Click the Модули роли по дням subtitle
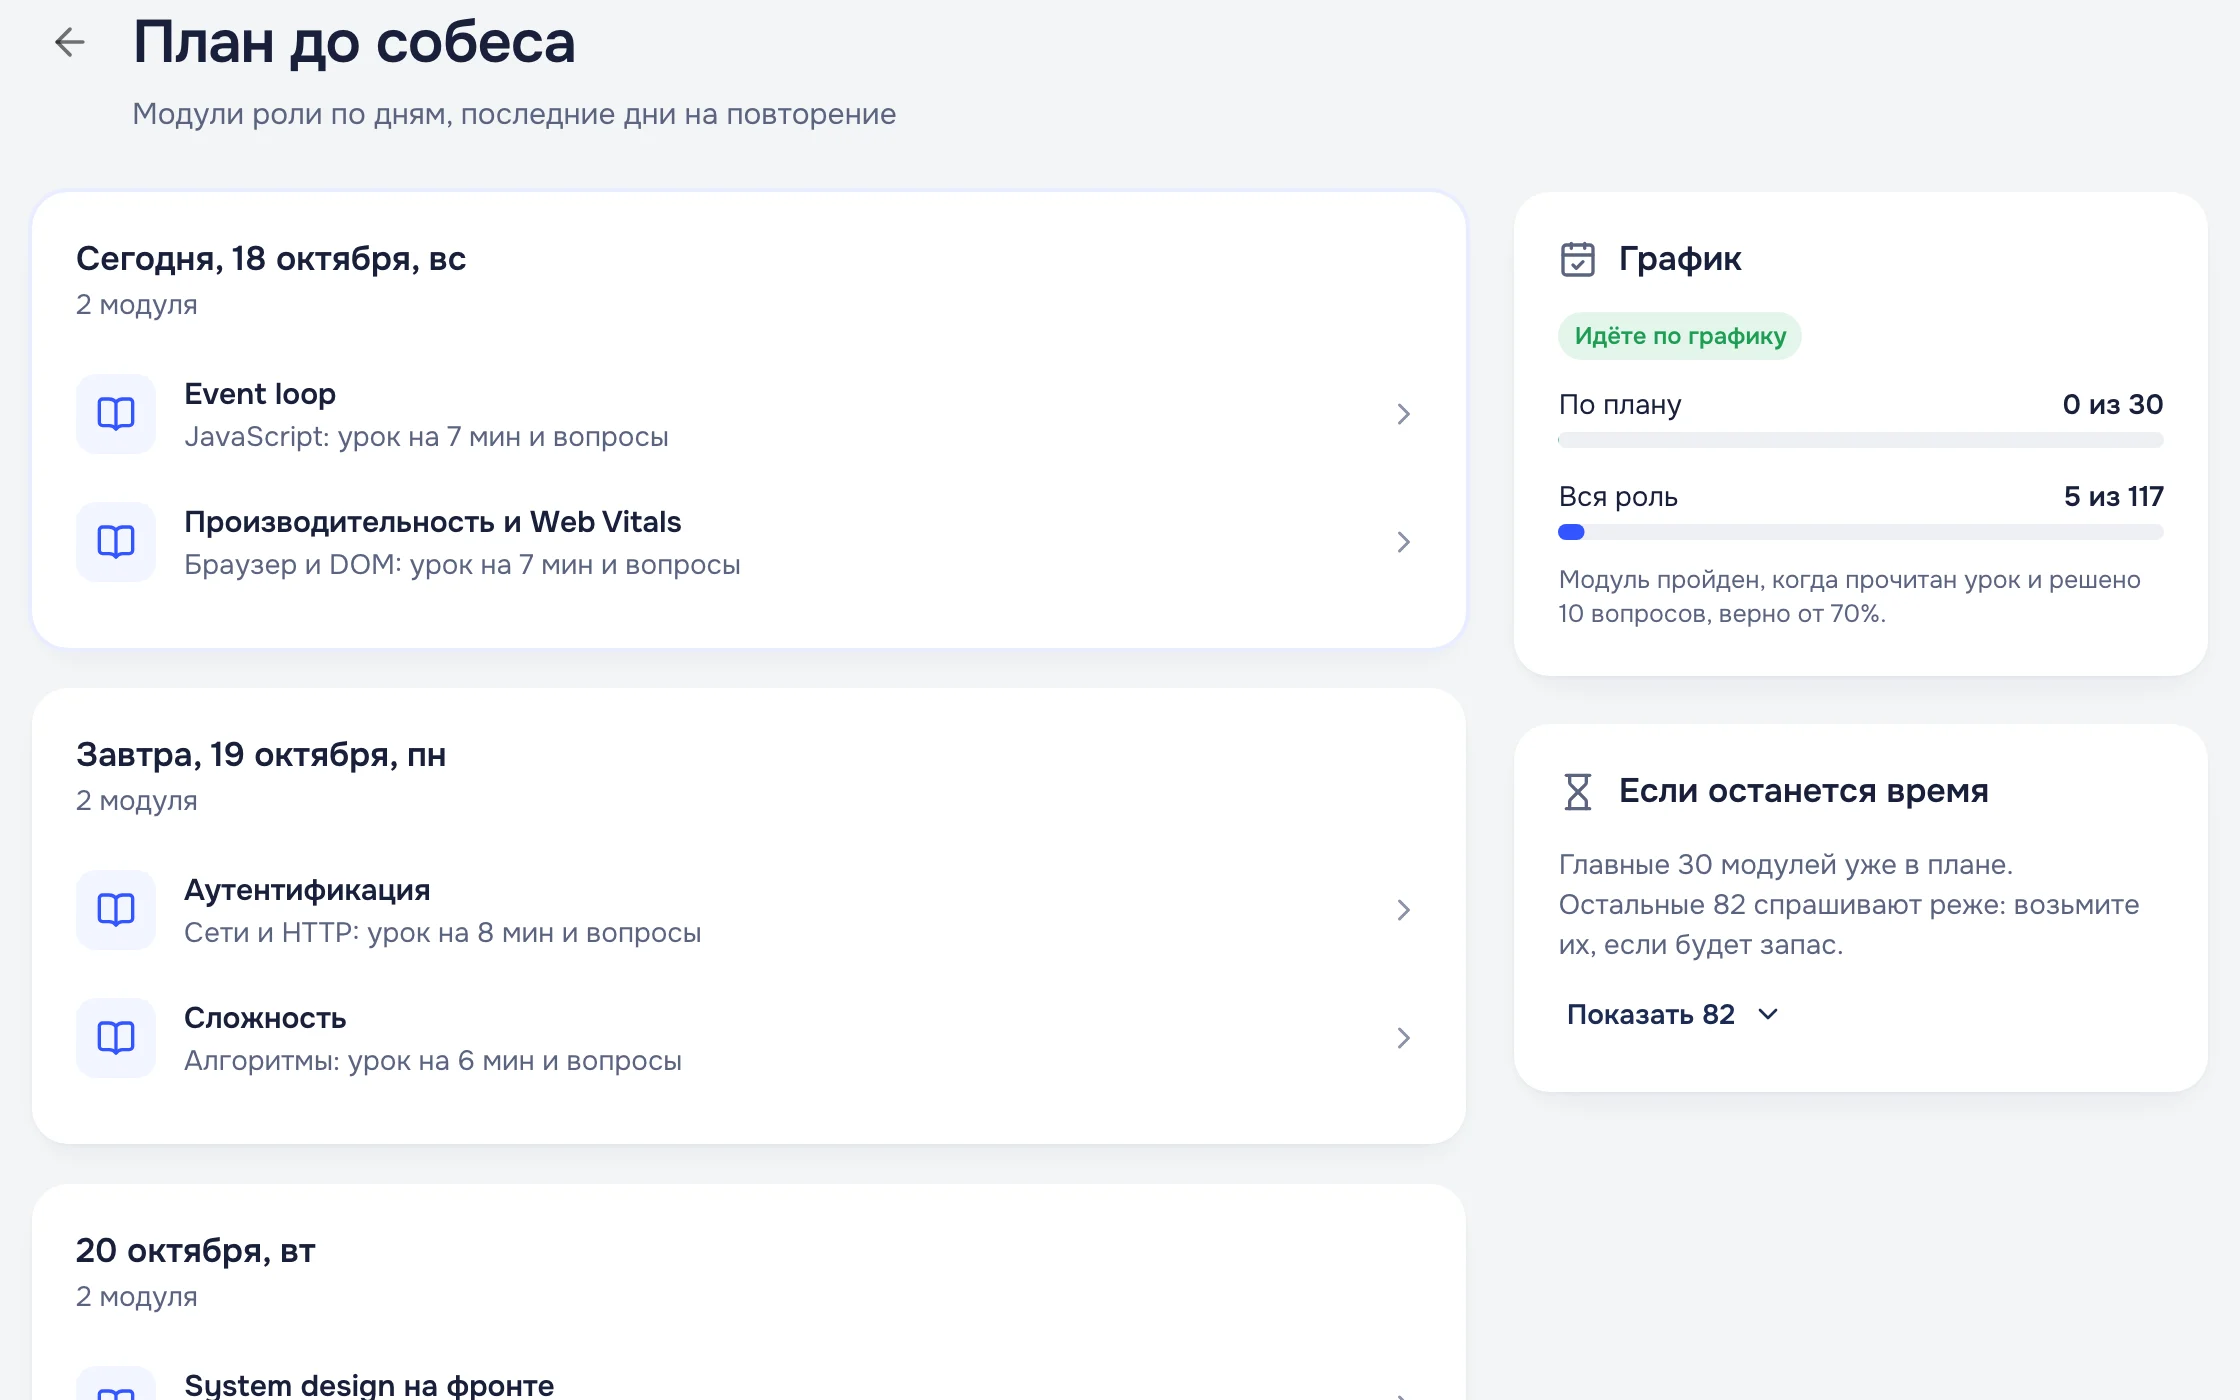 (514, 114)
